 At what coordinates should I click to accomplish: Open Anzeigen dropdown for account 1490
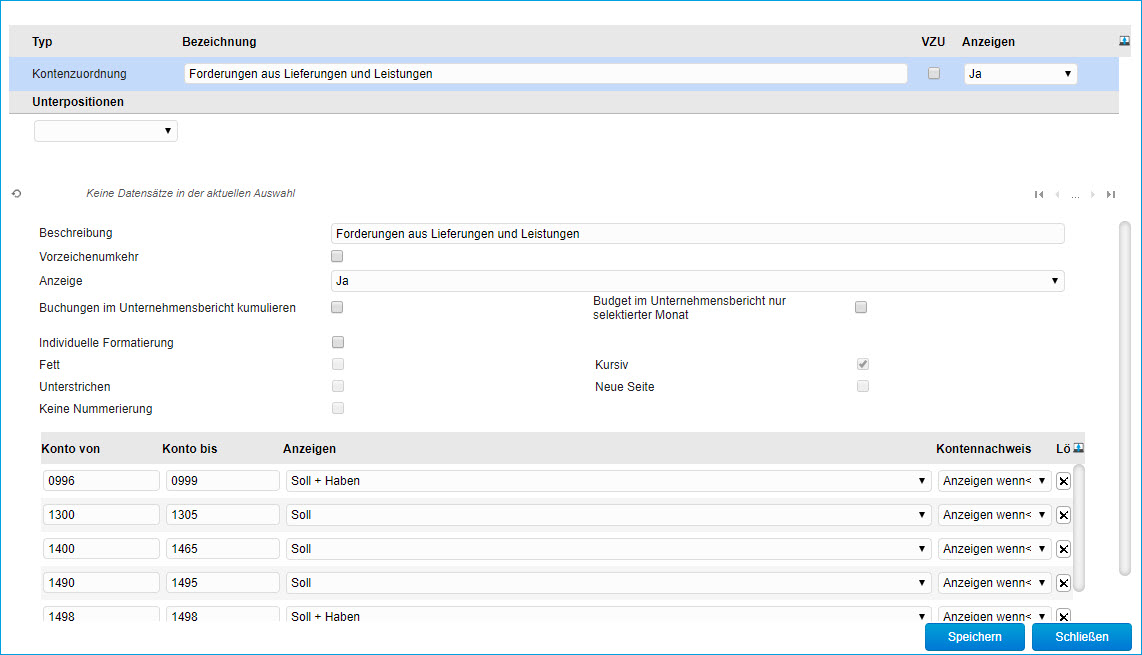608,583
